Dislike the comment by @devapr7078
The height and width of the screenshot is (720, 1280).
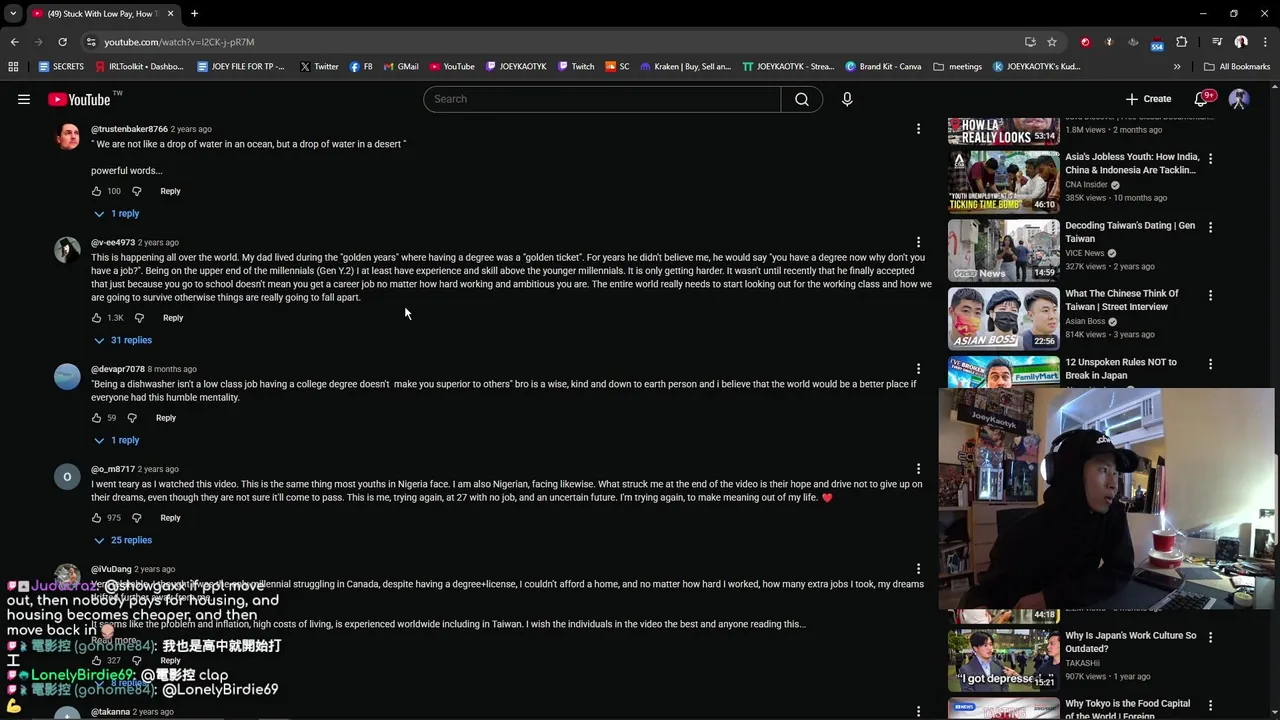point(132,418)
